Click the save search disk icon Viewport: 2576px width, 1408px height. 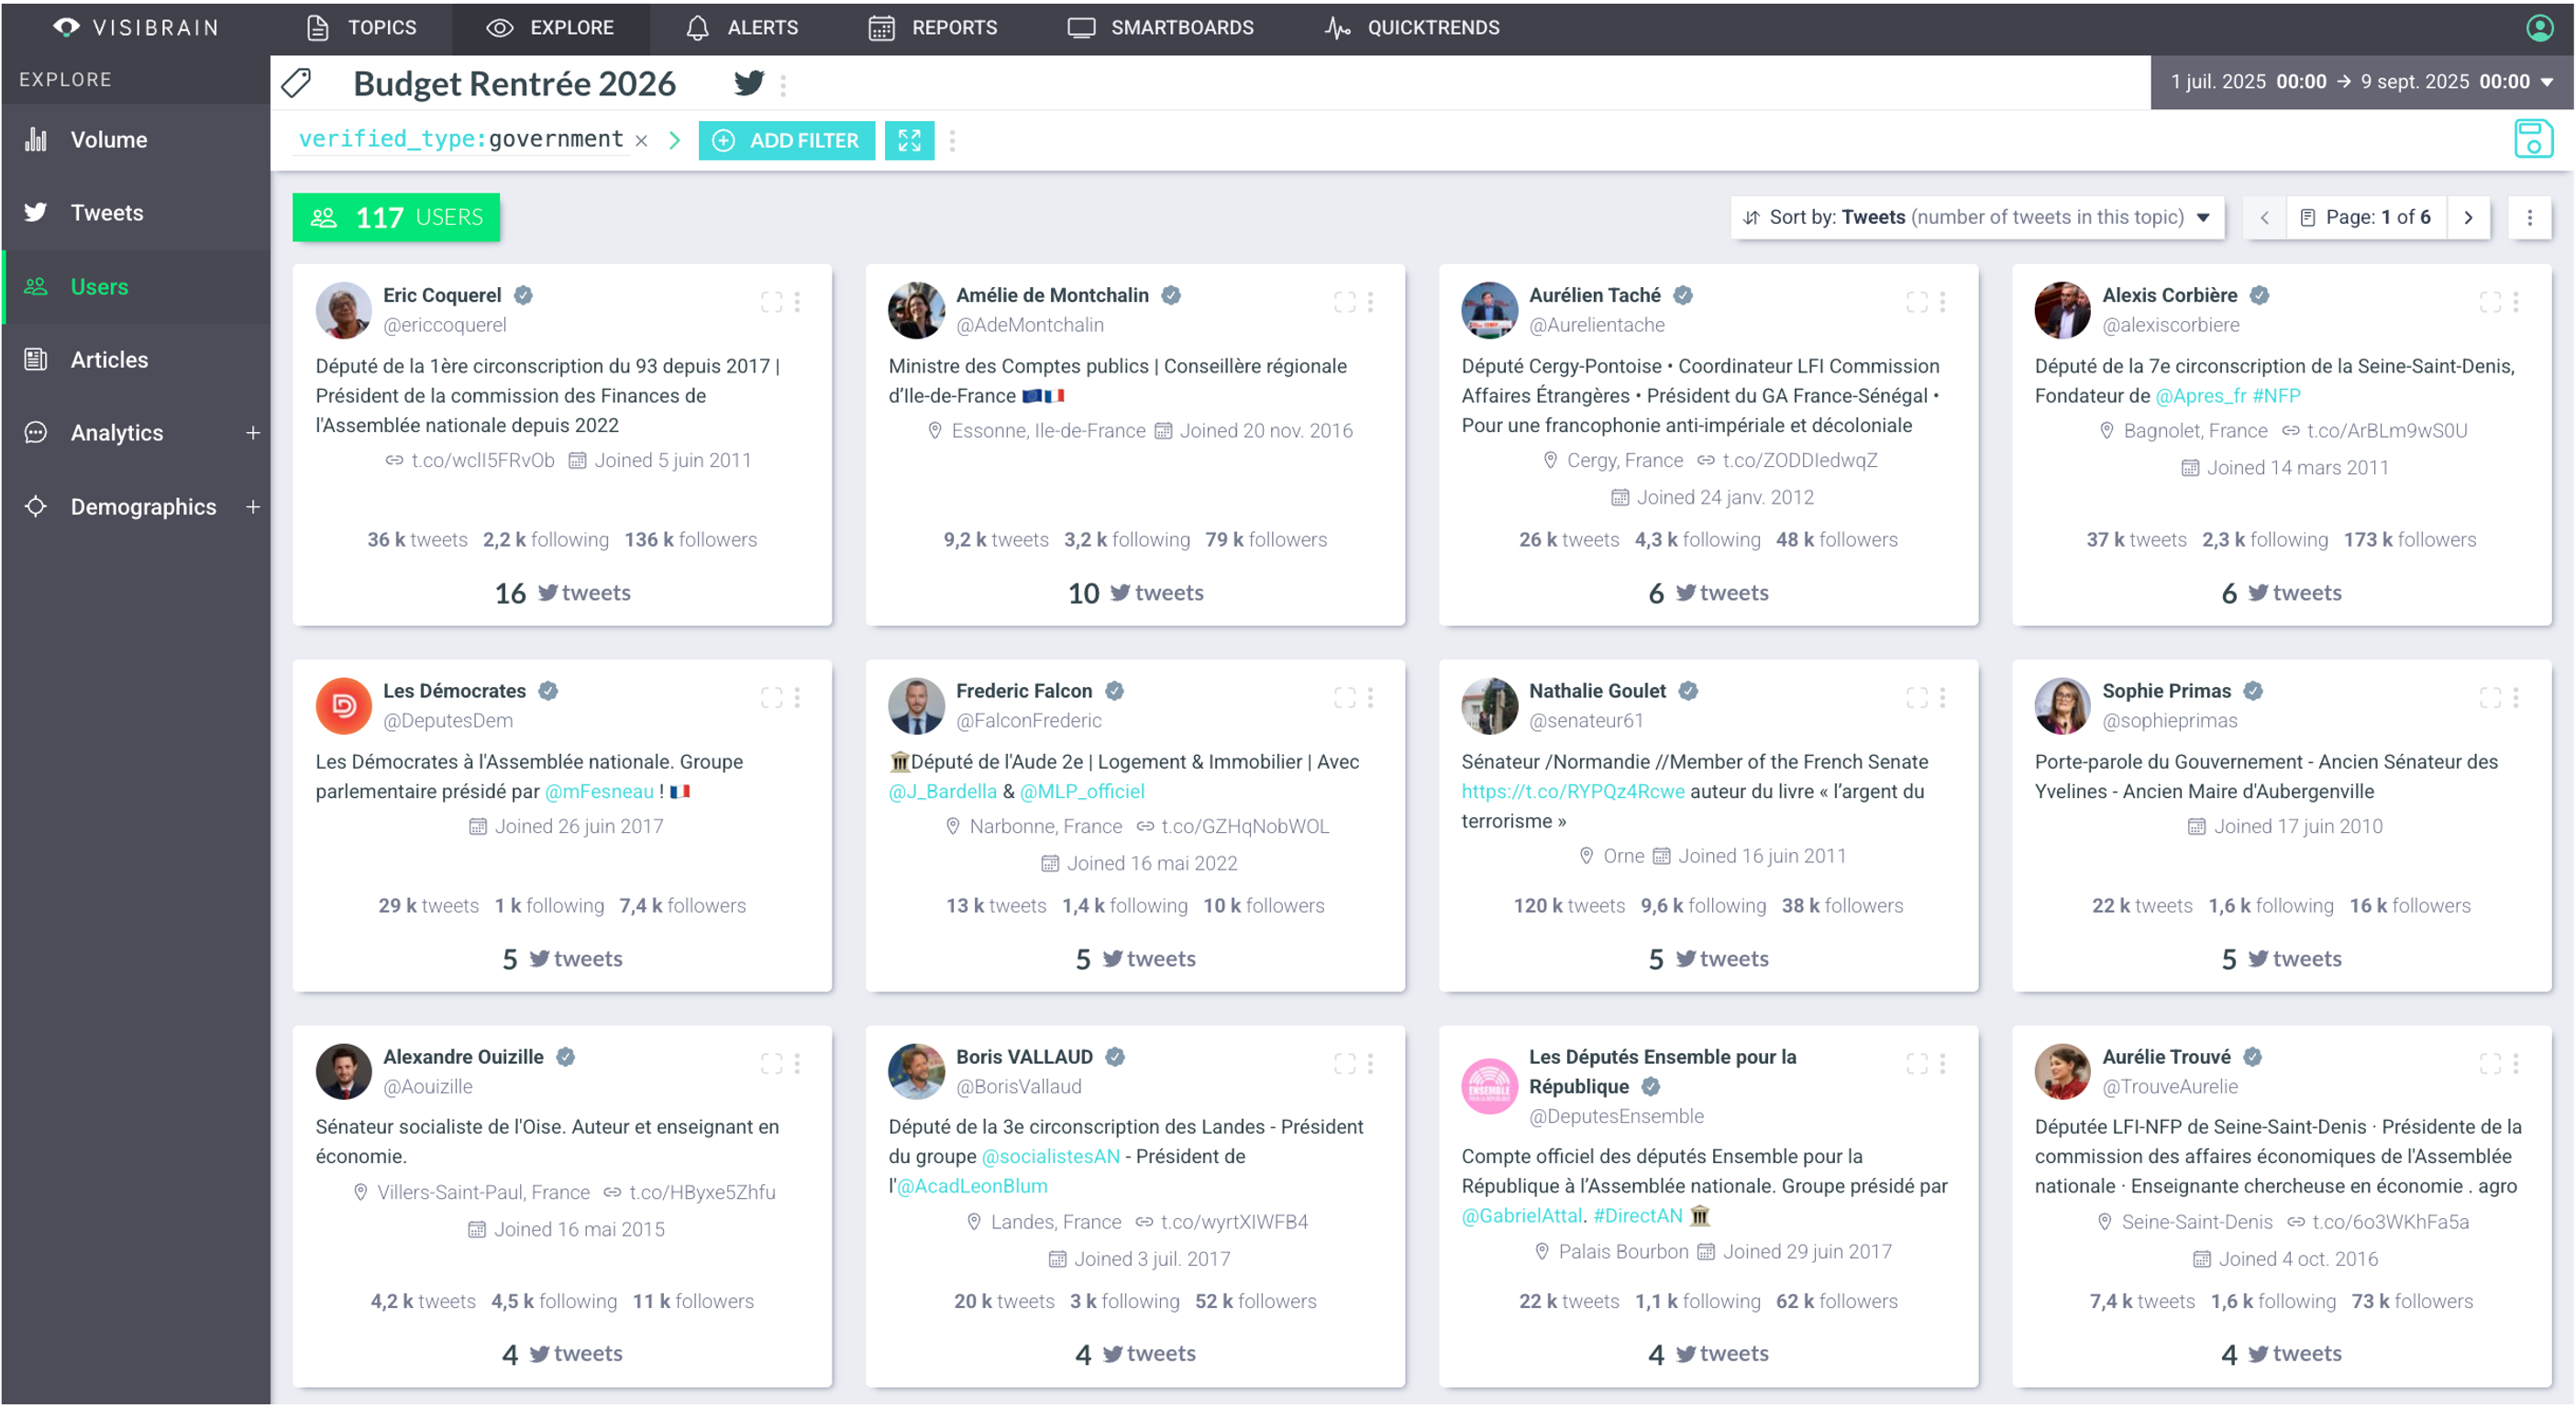coord(2532,139)
